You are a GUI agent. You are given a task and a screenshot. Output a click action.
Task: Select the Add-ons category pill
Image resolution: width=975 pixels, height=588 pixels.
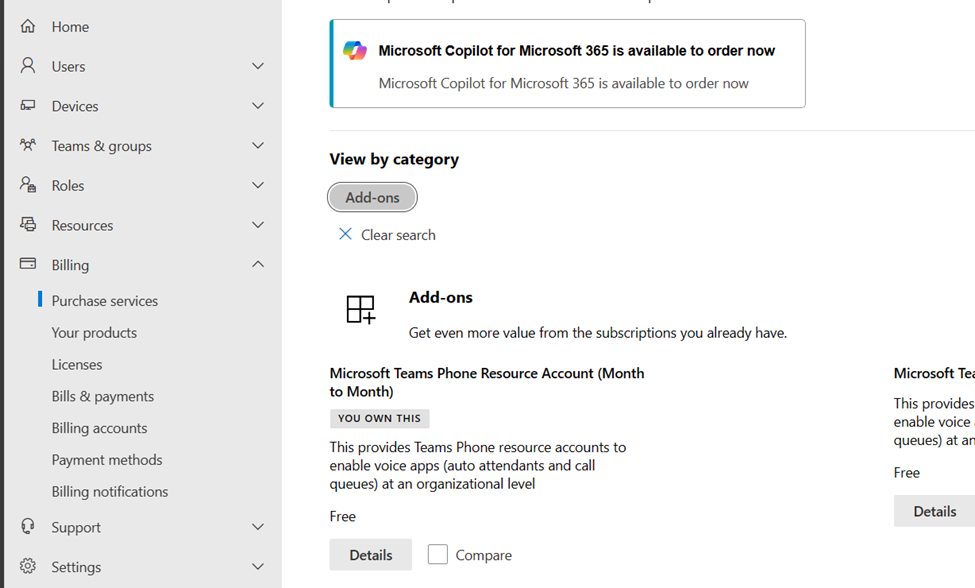(x=372, y=197)
